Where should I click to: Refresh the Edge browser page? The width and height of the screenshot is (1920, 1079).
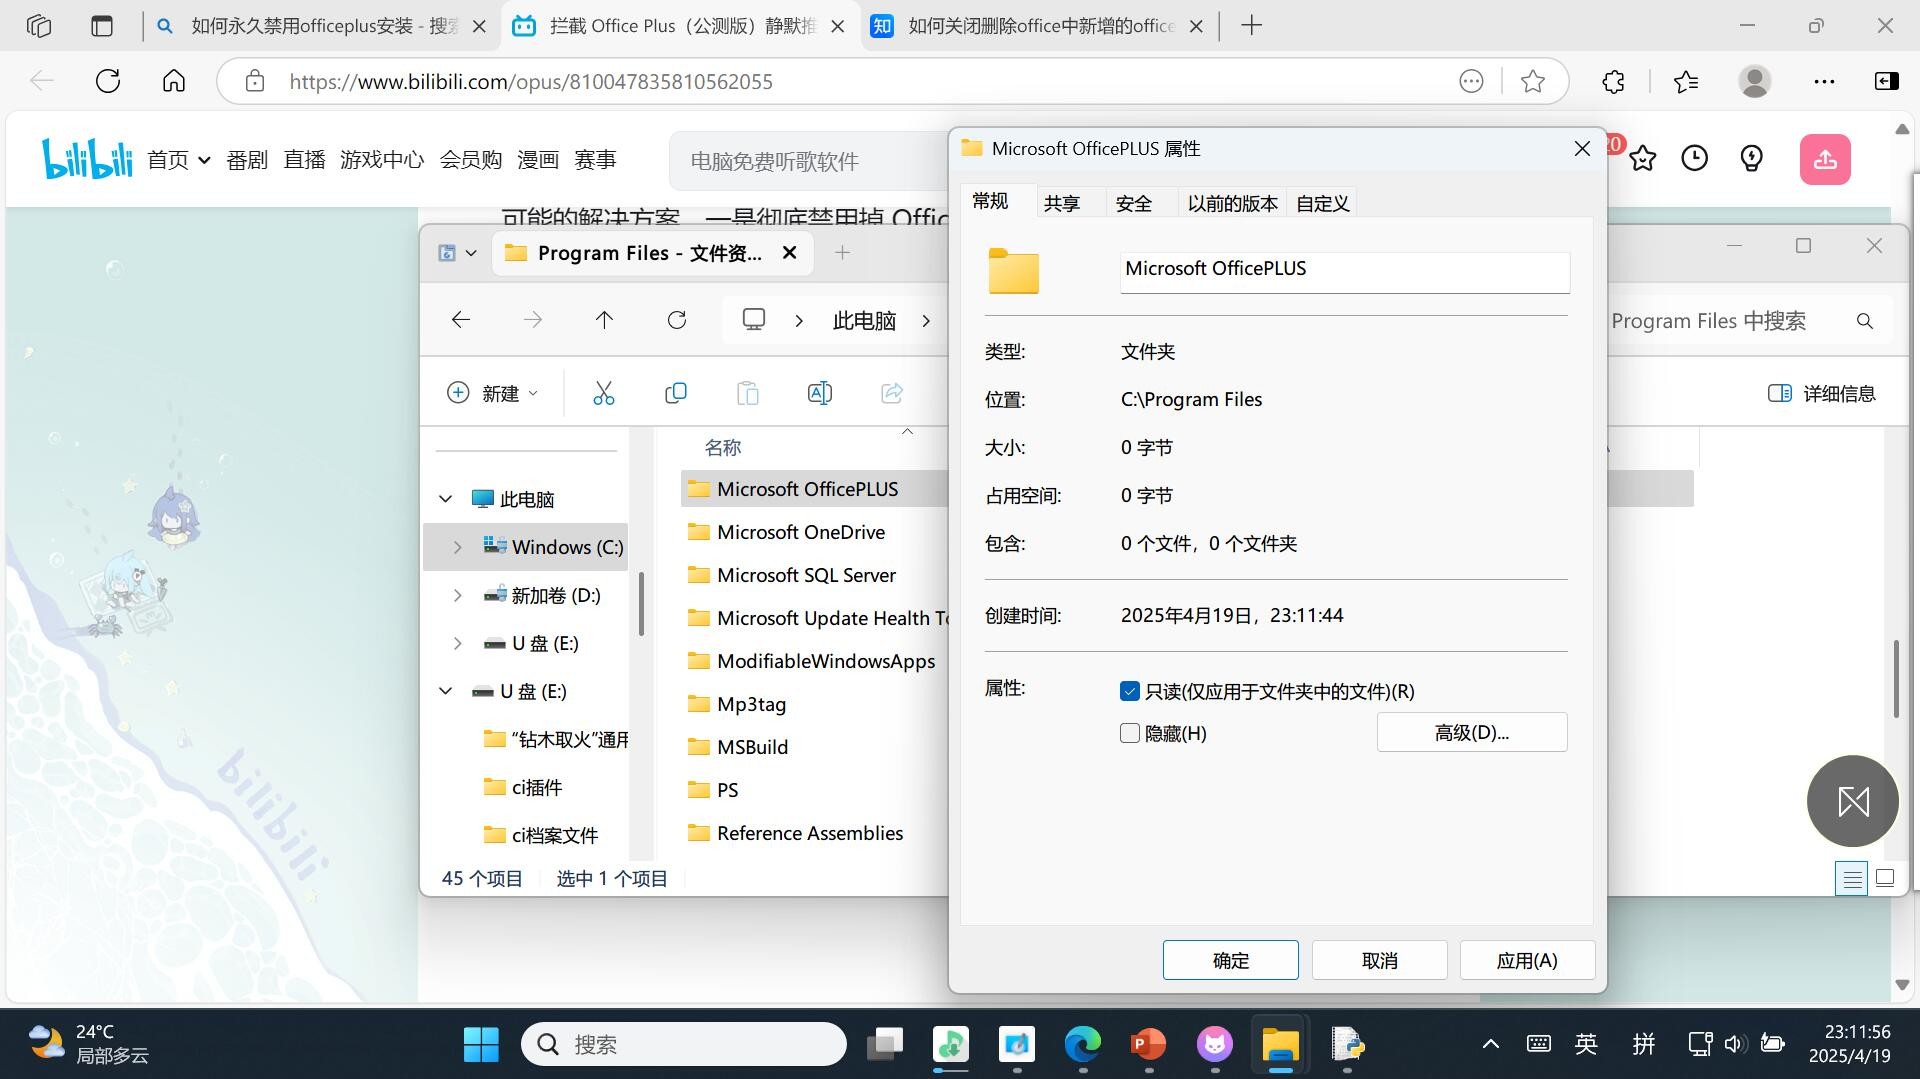108,81
